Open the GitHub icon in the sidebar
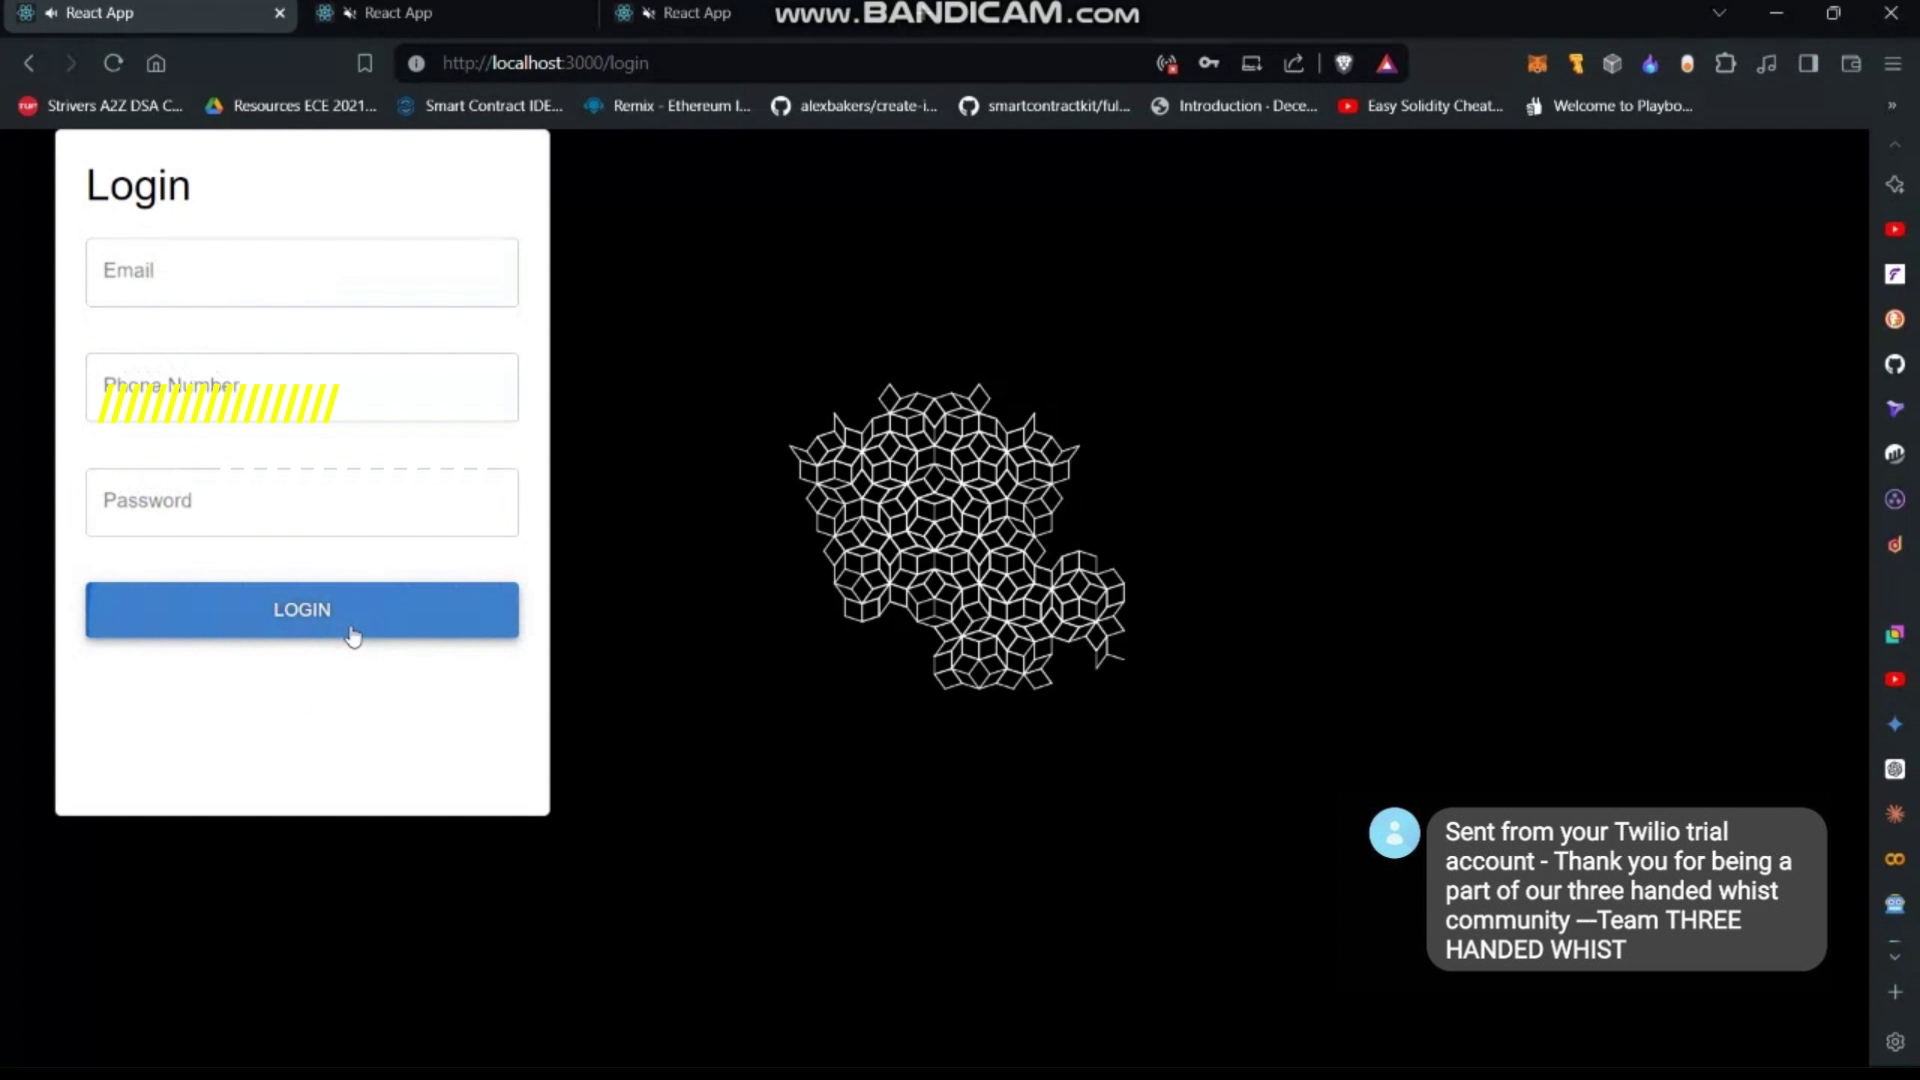Image resolution: width=1920 pixels, height=1080 pixels. [x=1895, y=364]
